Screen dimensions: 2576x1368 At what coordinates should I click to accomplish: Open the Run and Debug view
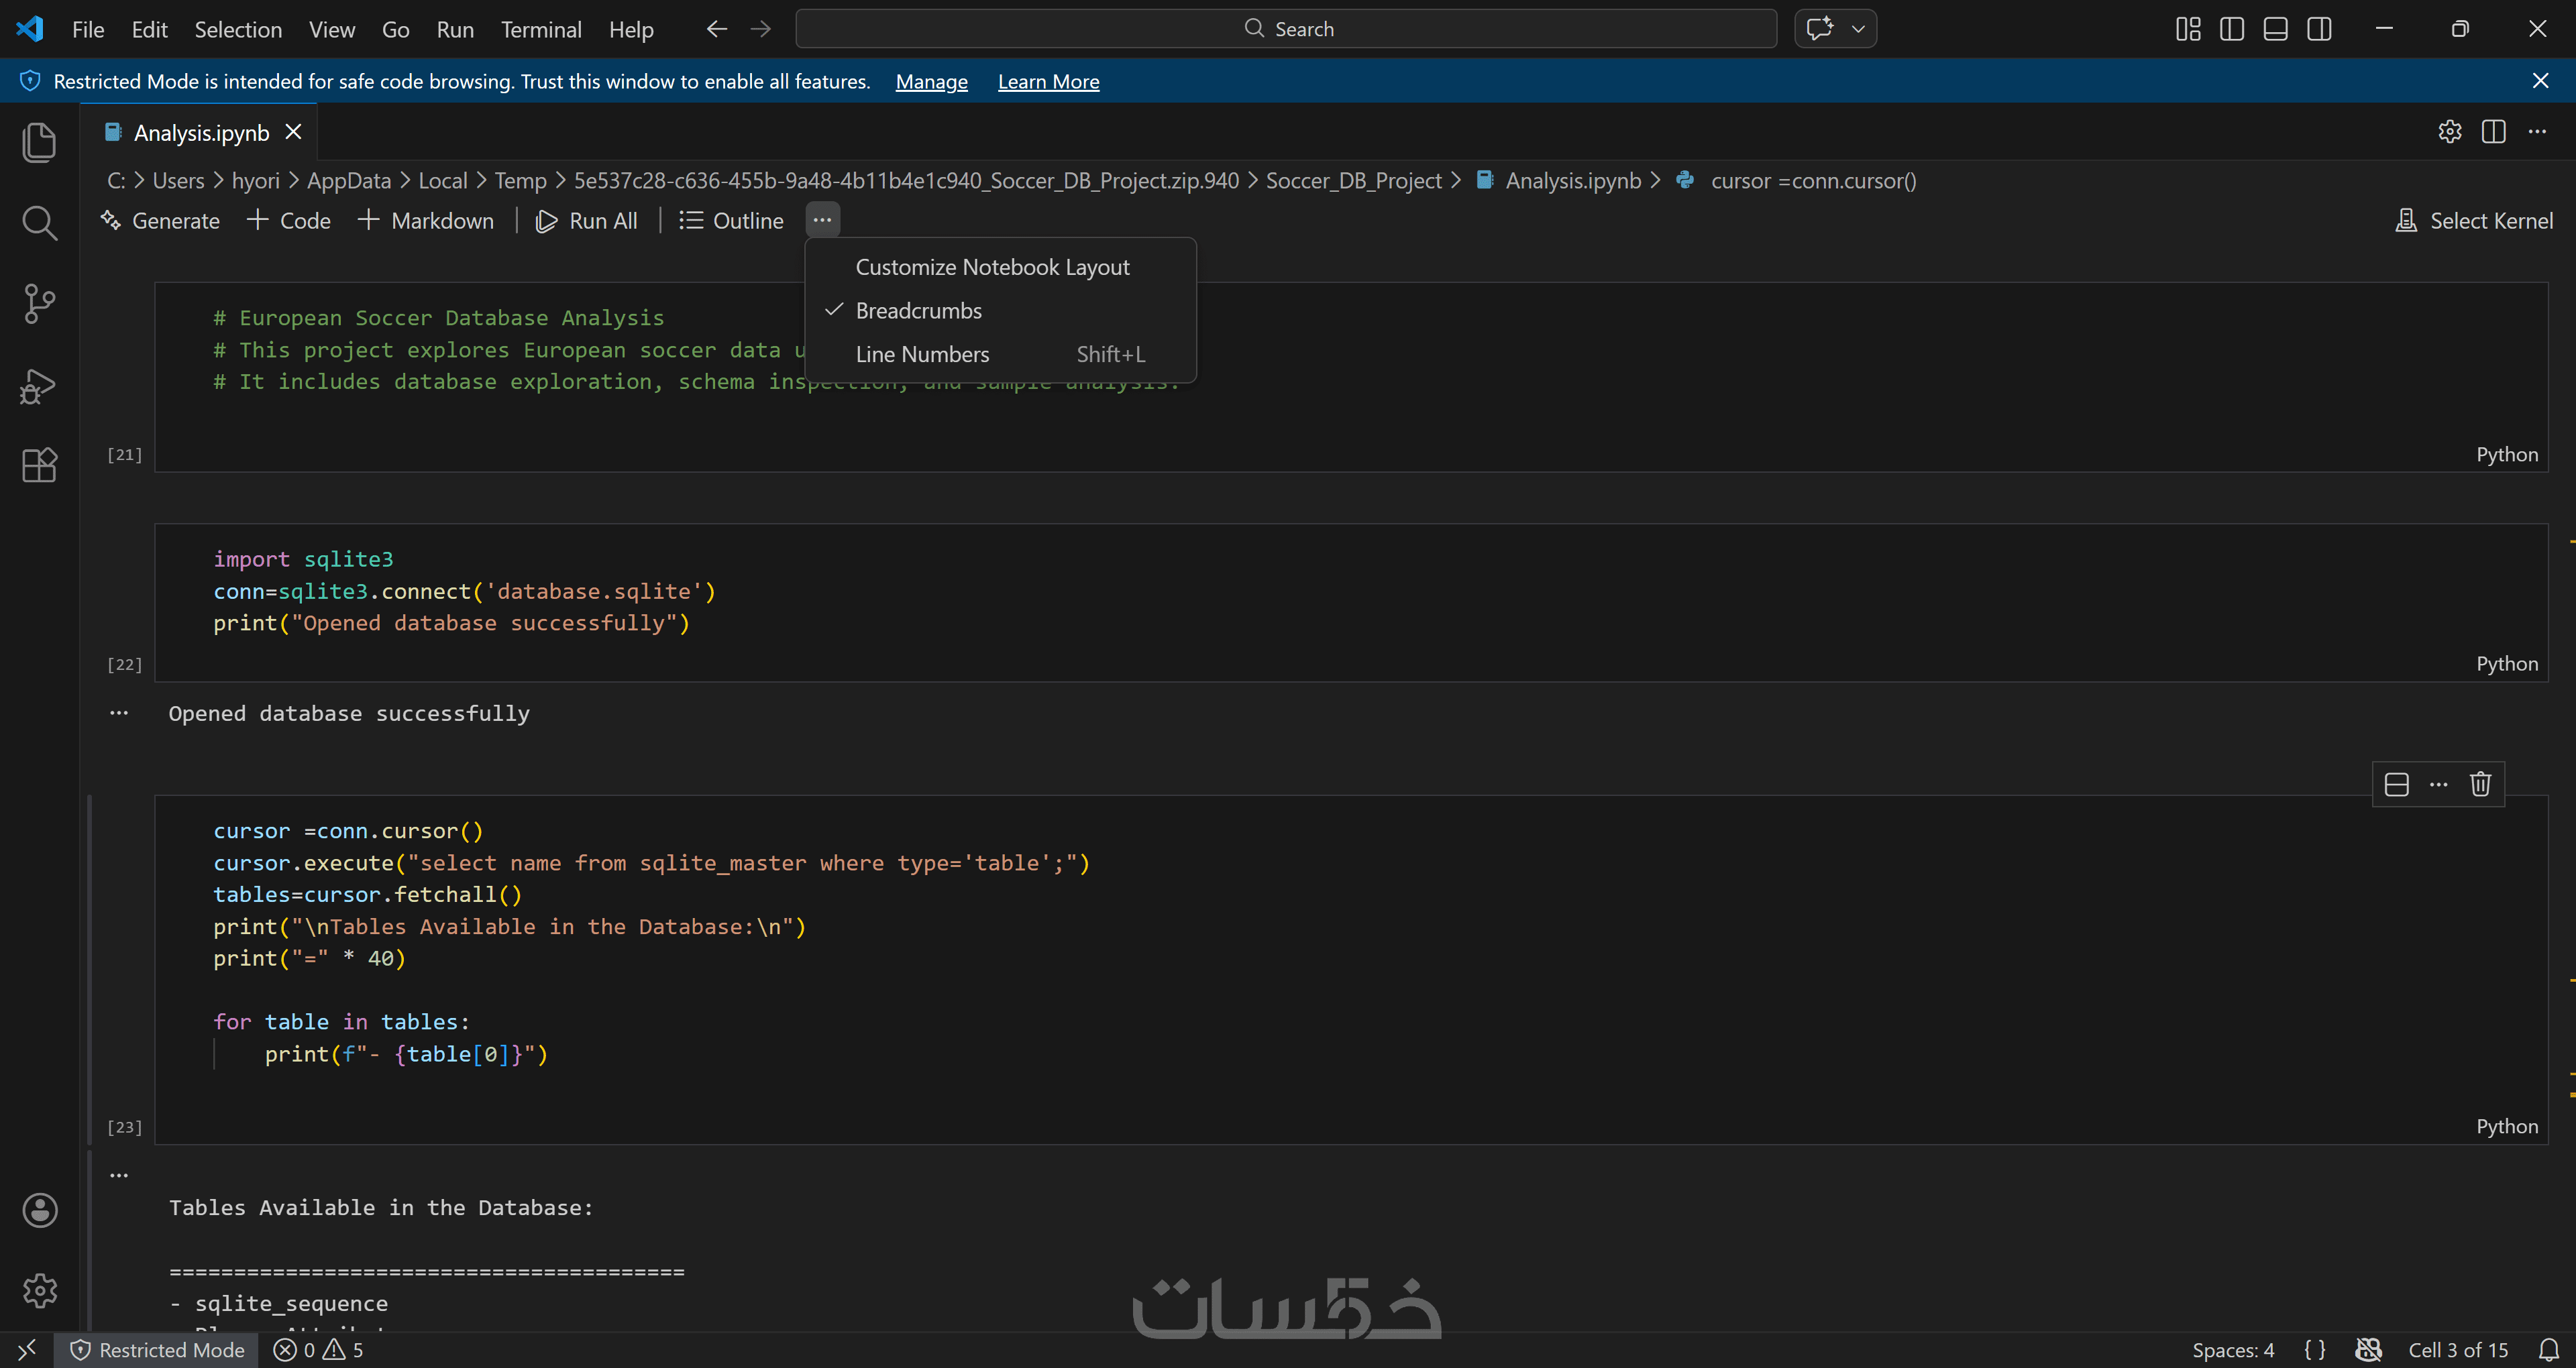pyautogui.click(x=39, y=386)
